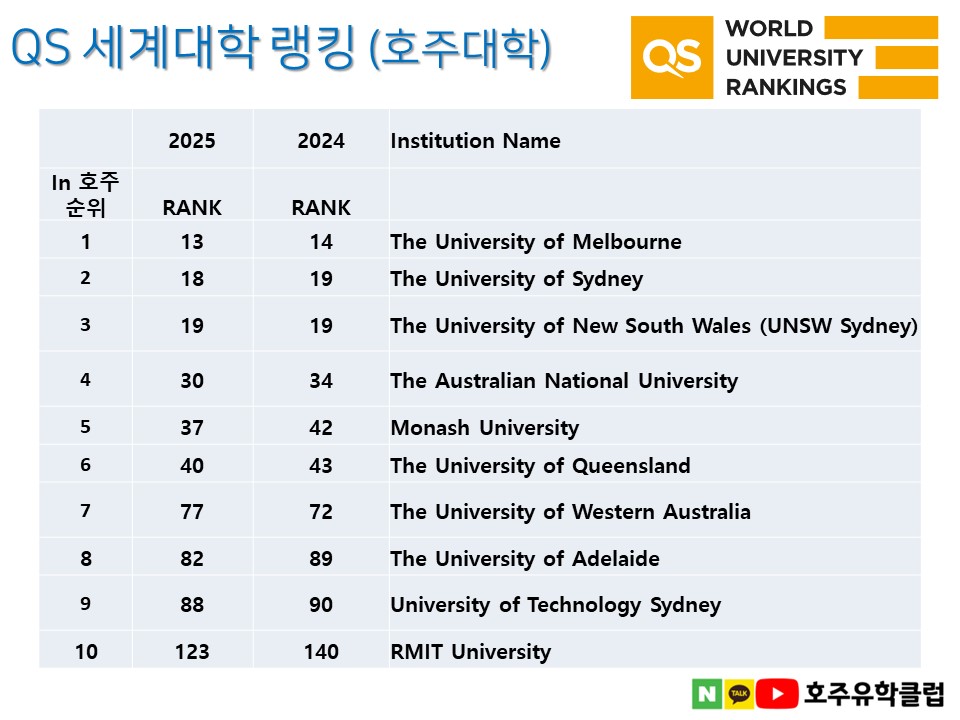The width and height of the screenshot is (960, 720).
Task: Click Monash University's 2025 rank 37
Action: coord(192,427)
